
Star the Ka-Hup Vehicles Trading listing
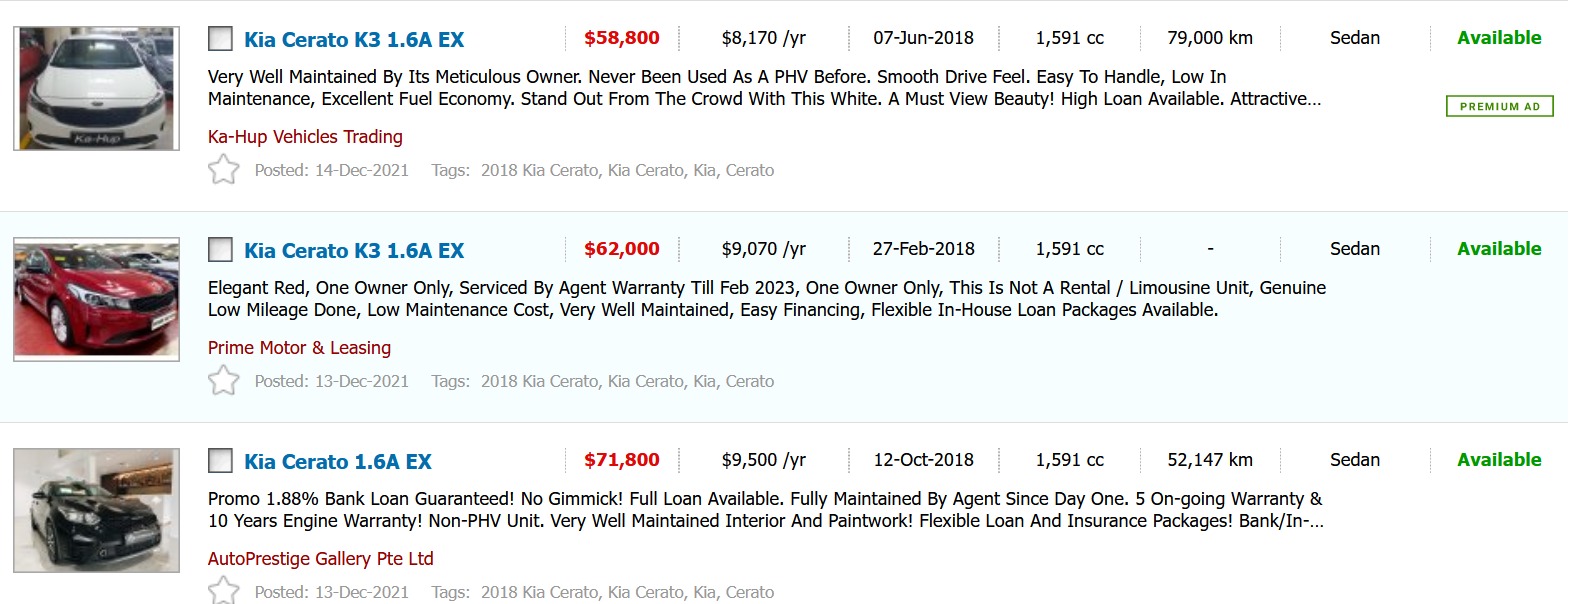[223, 170]
